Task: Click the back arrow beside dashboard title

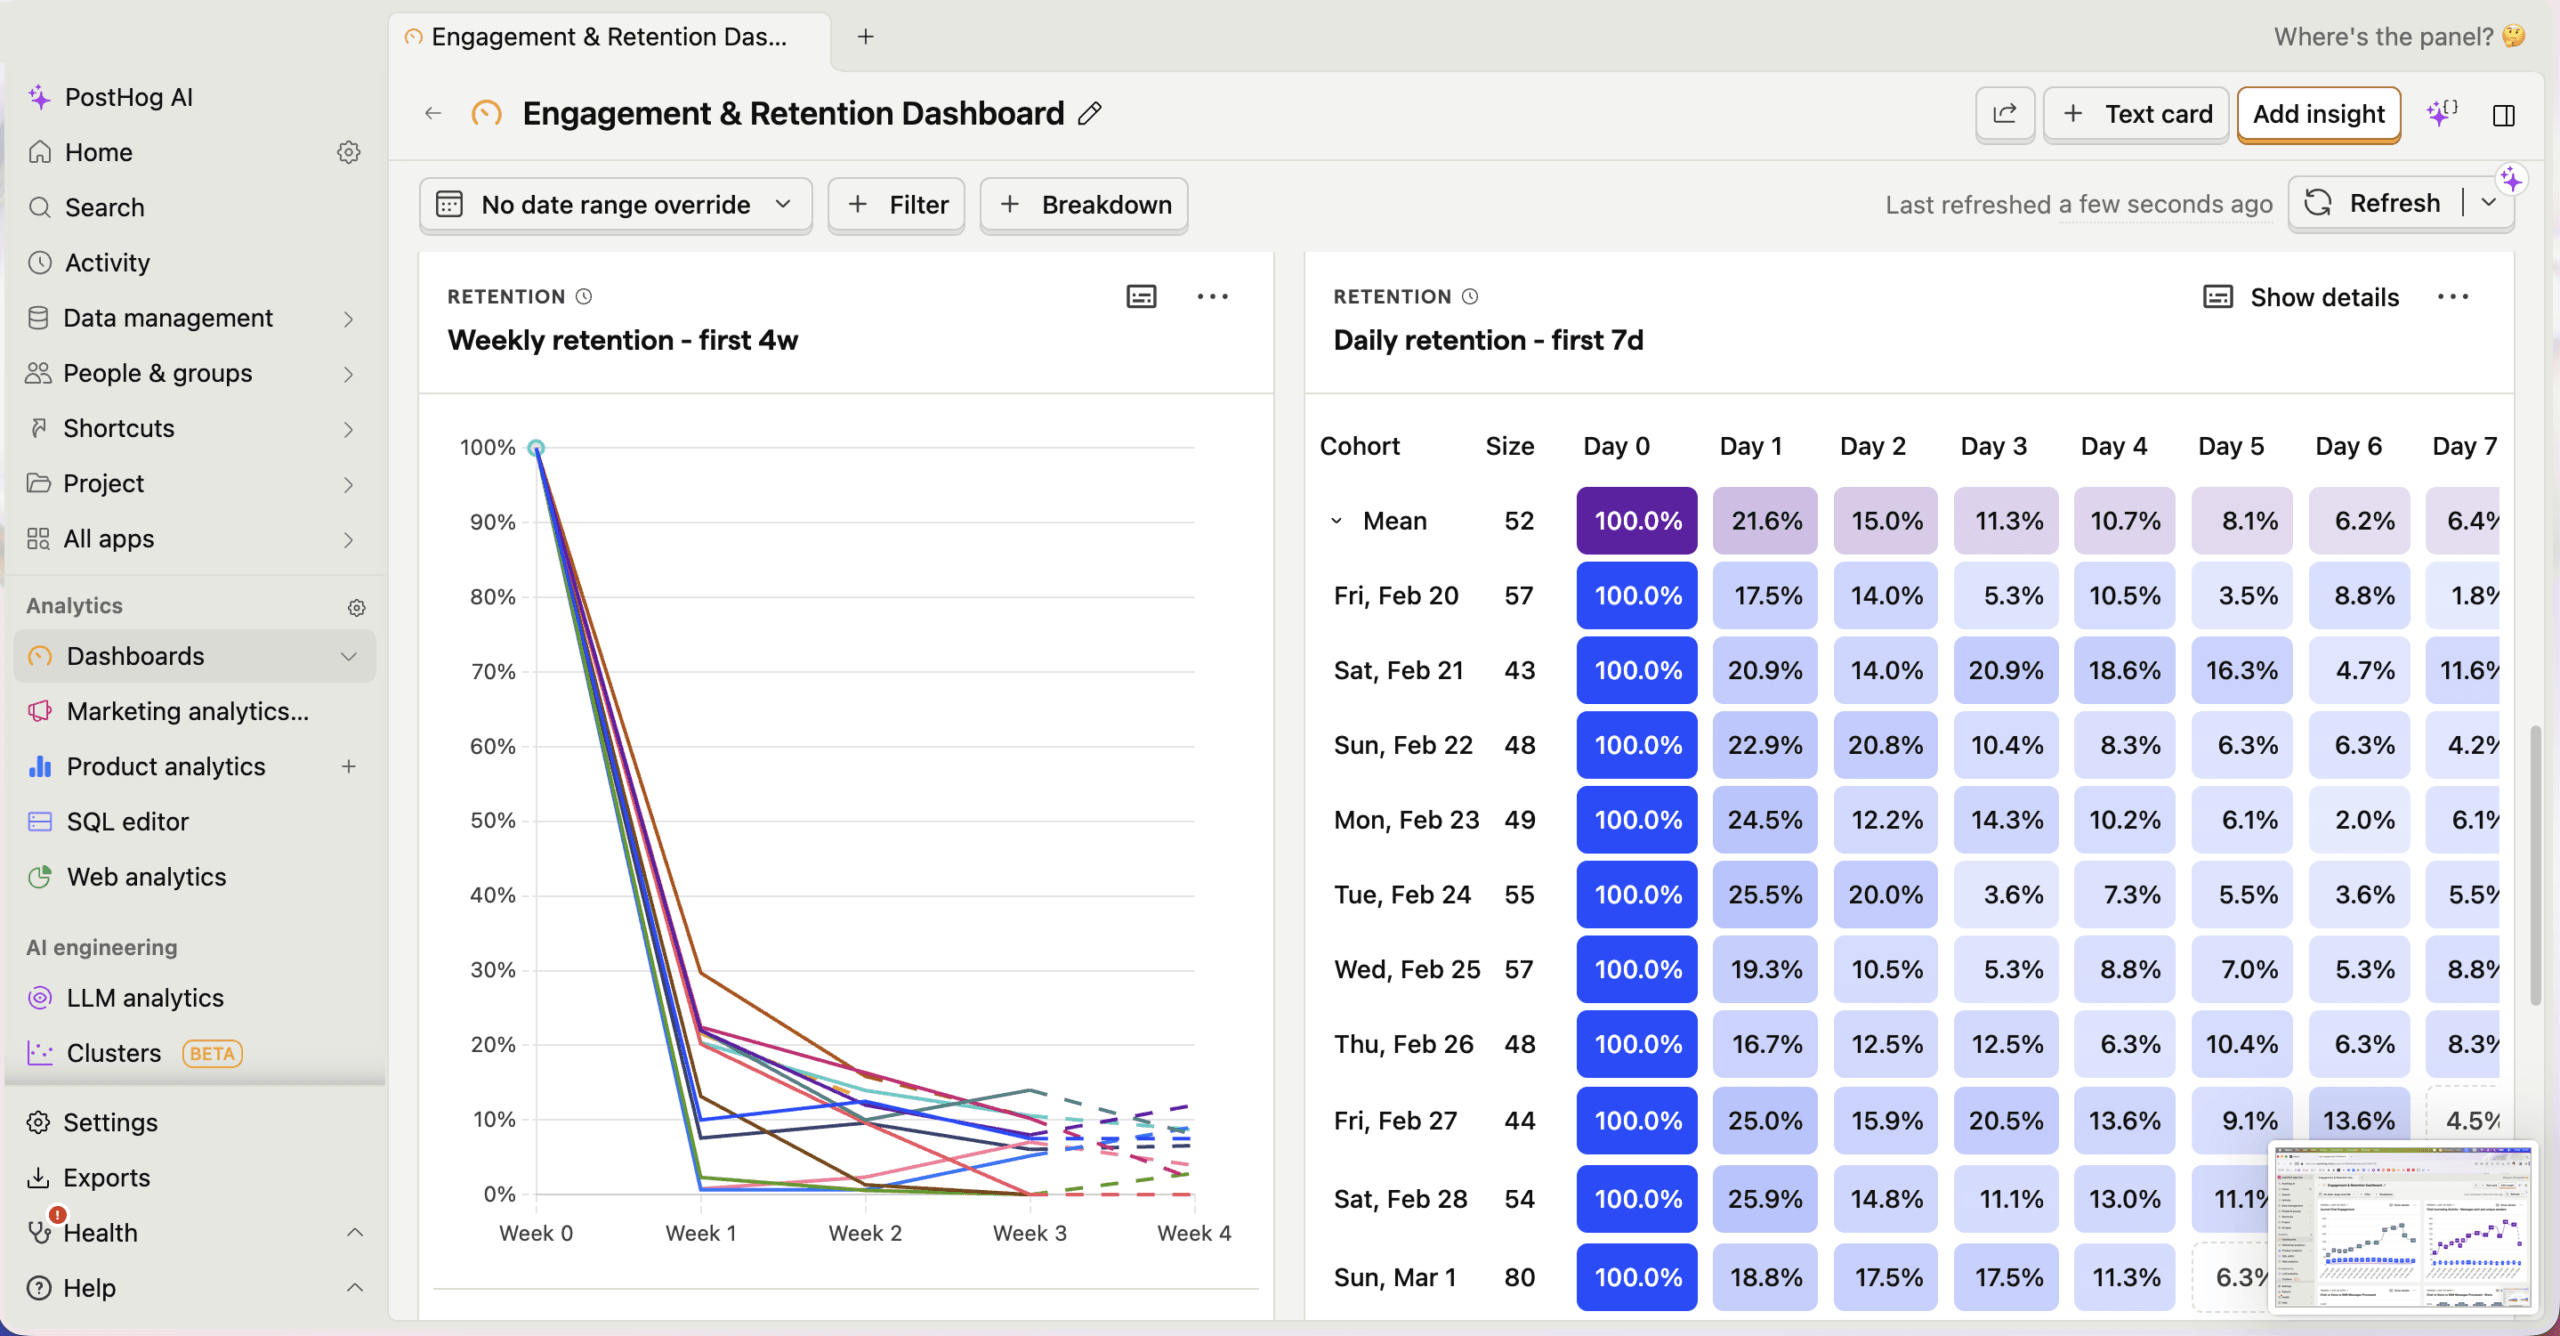Action: tap(433, 114)
